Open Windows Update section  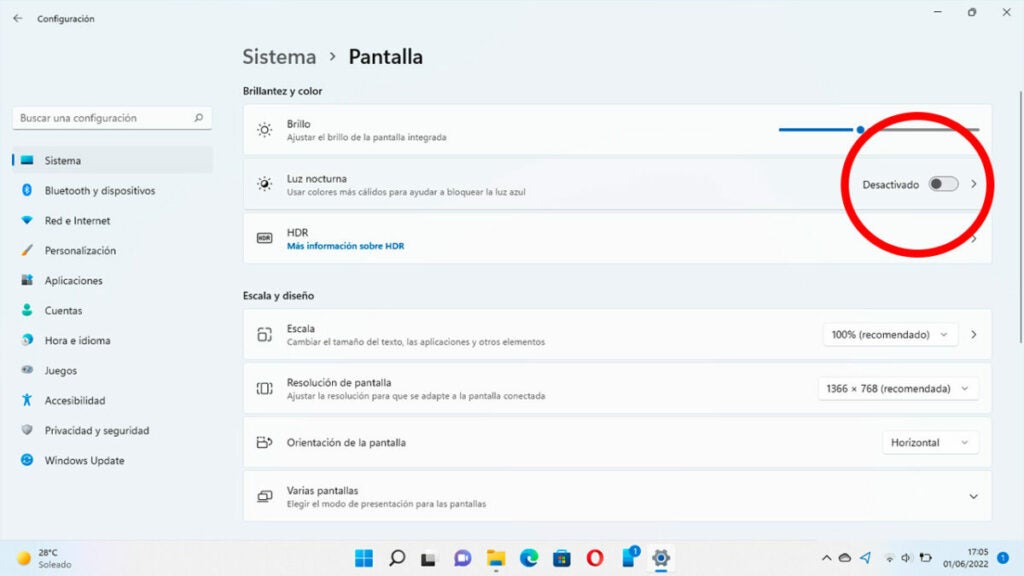(84, 461)
